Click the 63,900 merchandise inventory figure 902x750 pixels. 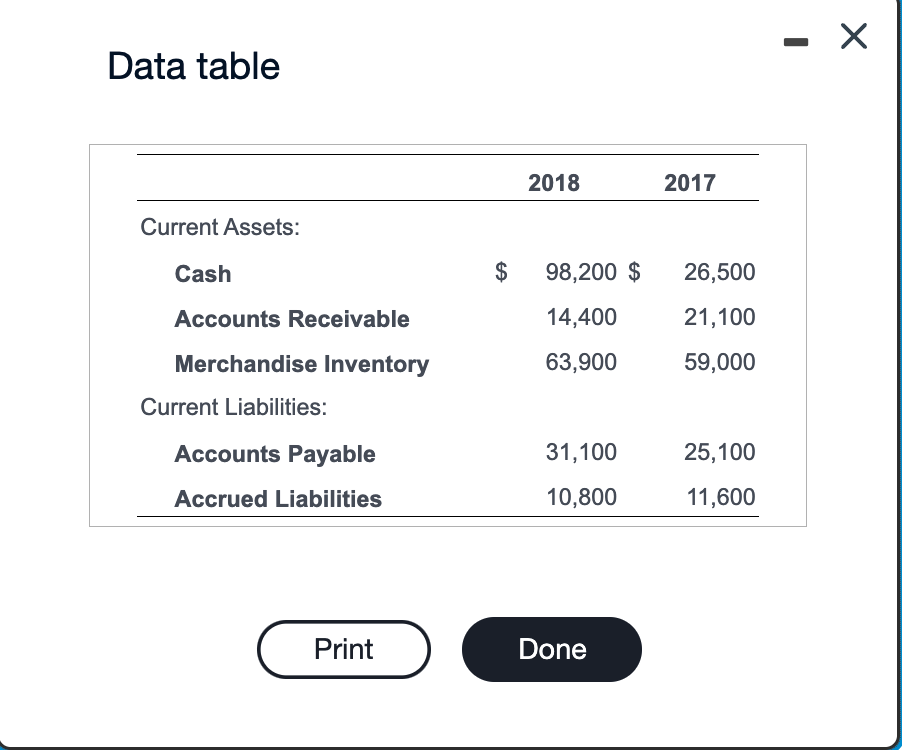(581, 362)
